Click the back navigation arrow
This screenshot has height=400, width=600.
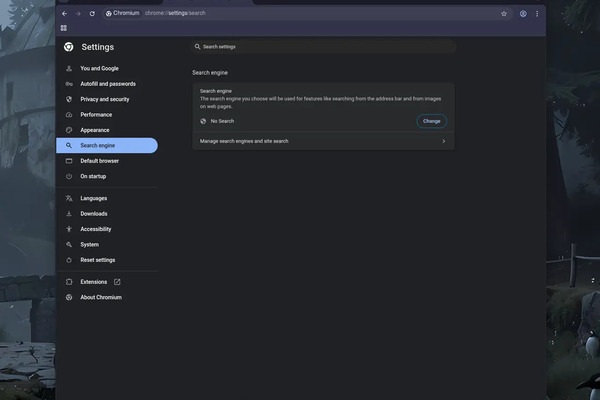65,13
